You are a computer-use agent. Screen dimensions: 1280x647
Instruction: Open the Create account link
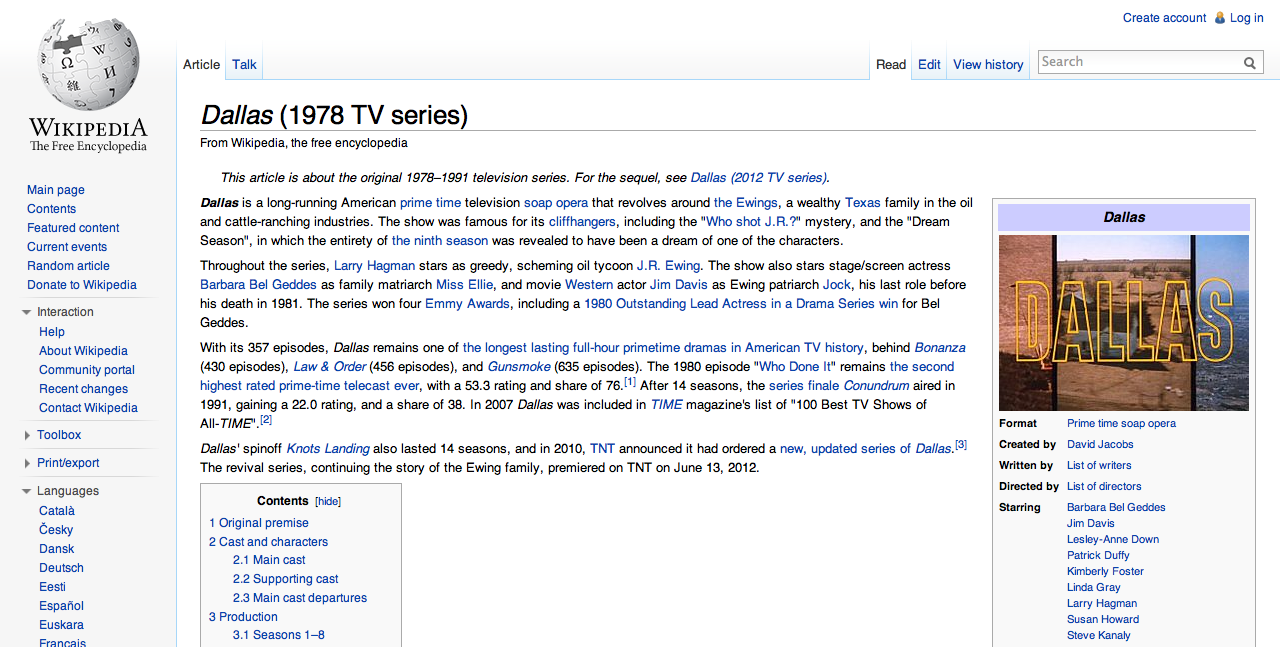(1164, 18)
